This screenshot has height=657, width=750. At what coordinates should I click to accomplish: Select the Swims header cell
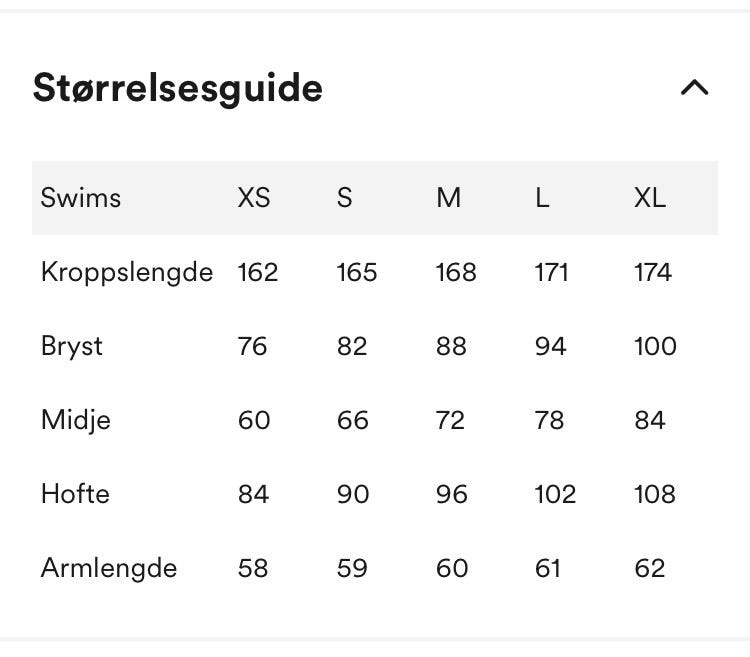coord(81,198)
